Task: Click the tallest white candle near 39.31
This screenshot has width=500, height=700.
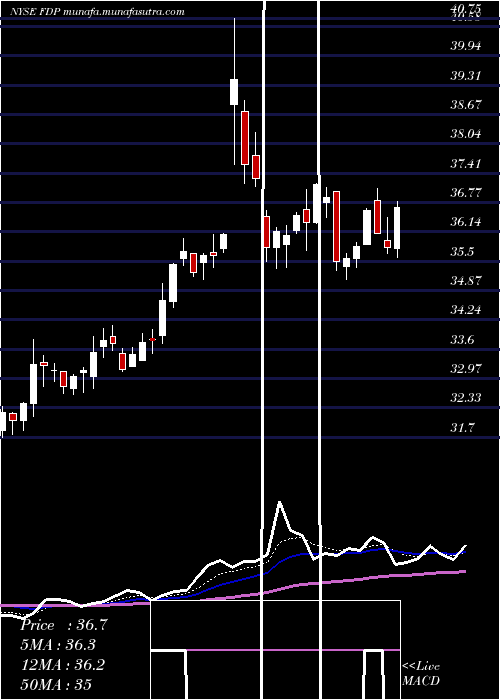Action: 234,92
